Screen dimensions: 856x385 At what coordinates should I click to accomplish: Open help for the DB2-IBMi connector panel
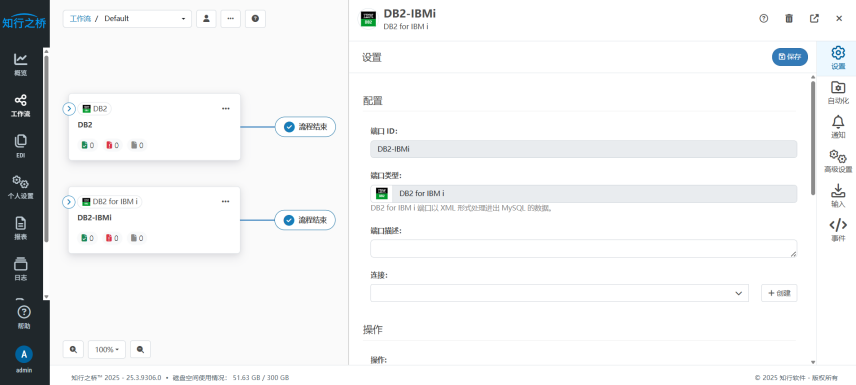(764, 19)
